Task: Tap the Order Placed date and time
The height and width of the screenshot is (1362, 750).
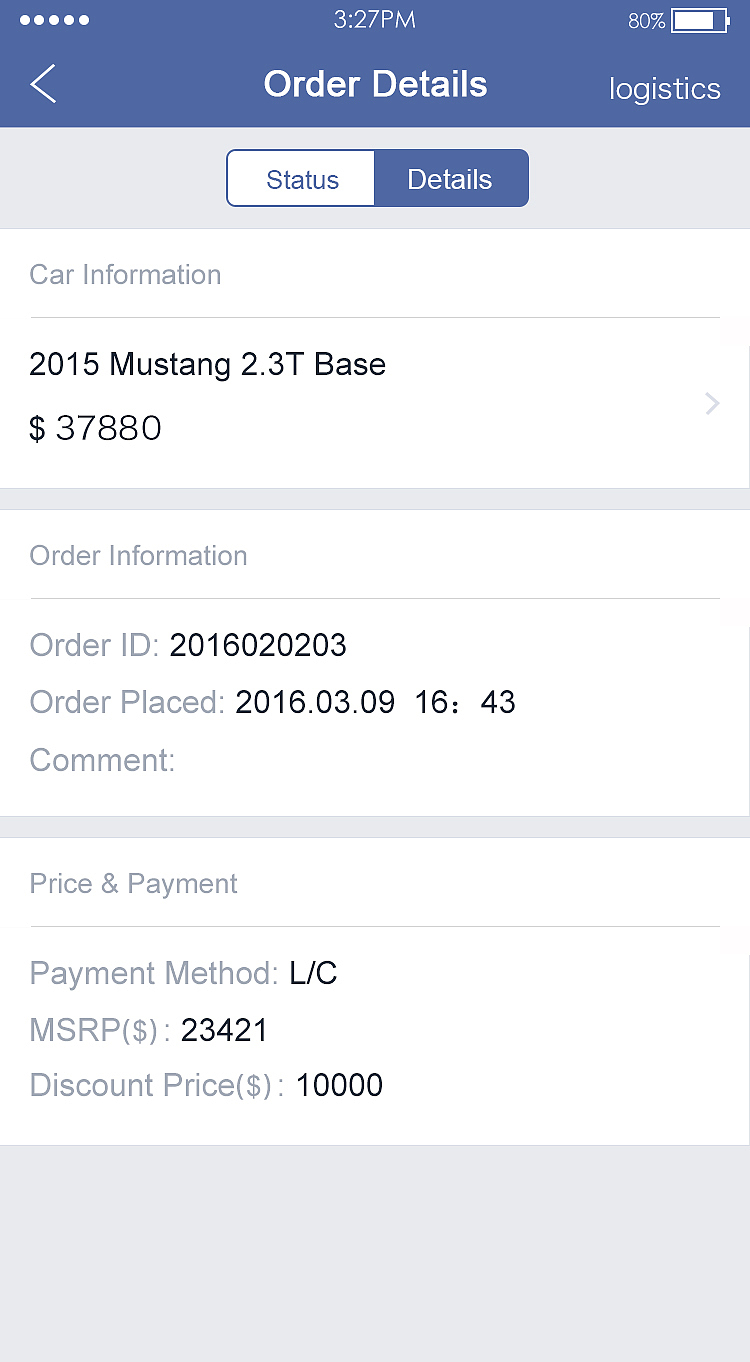Action: [375, 703]
